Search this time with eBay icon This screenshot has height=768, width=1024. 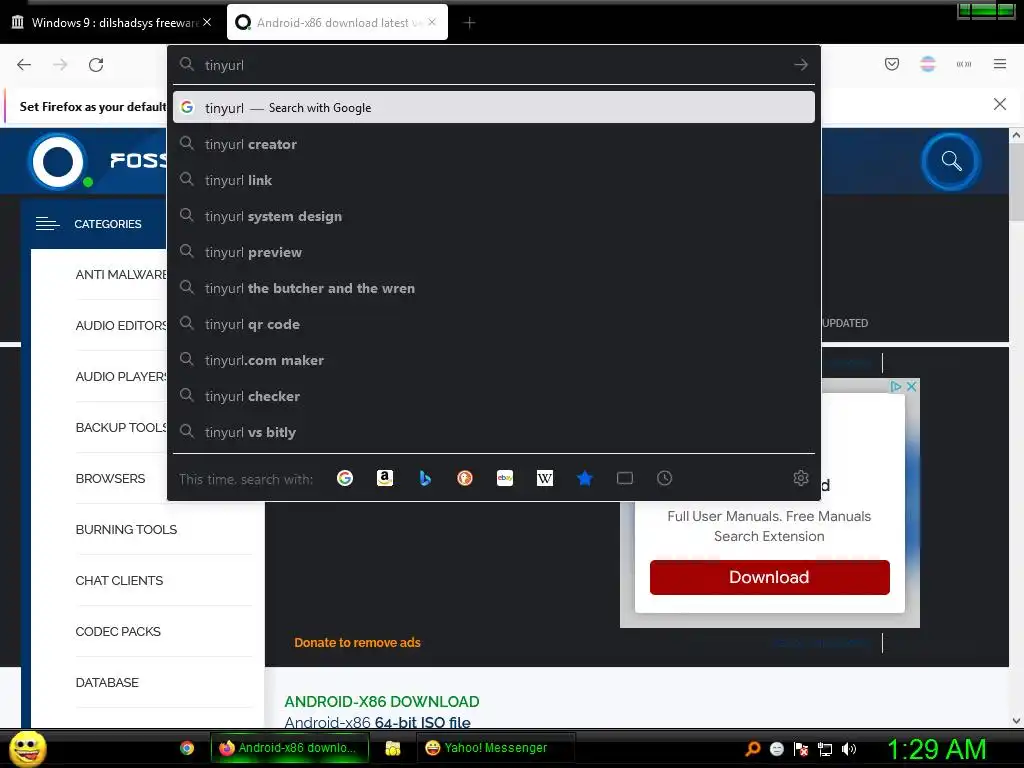pos(505,478)
